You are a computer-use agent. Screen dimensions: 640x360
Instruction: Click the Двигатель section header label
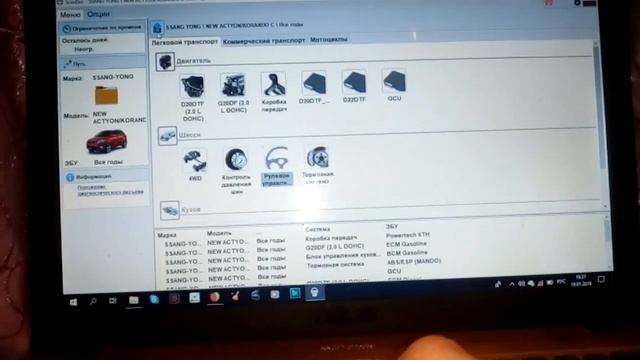click(x=193, y=61)
